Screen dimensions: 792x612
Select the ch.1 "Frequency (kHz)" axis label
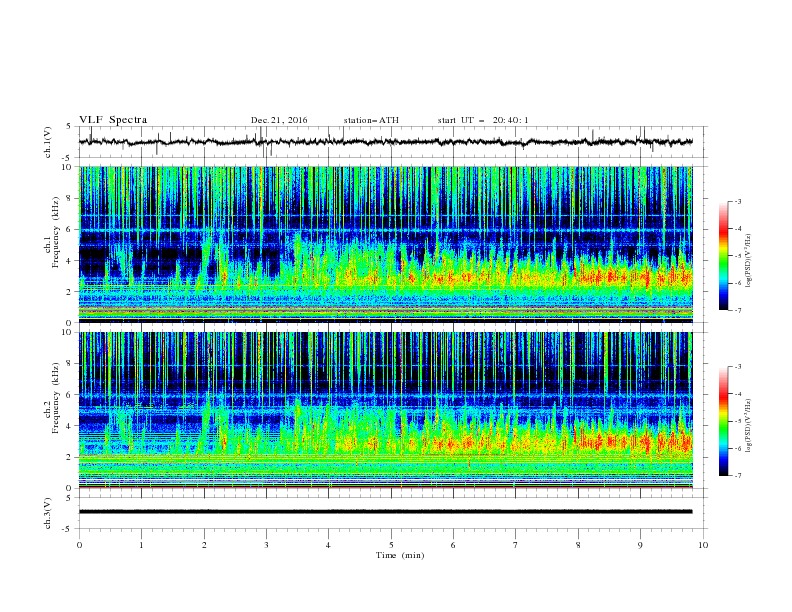coord(56,230)
